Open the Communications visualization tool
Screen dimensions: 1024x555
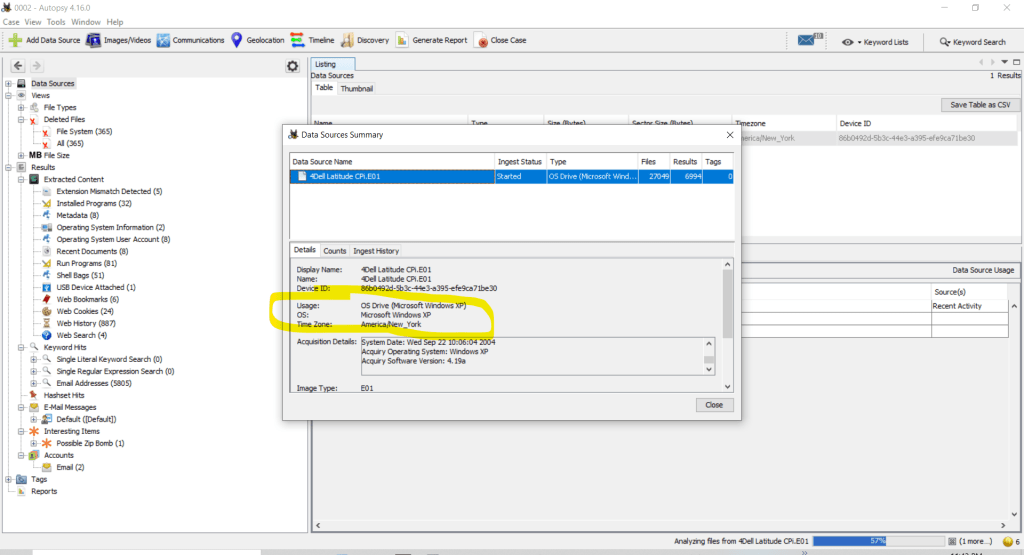(163, 41)
